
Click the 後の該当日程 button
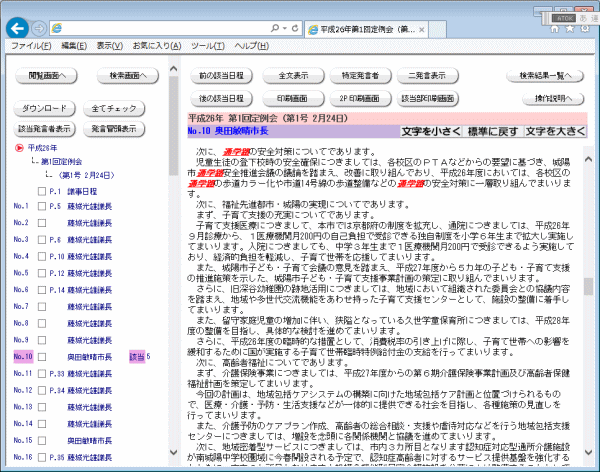coord(221,98)
